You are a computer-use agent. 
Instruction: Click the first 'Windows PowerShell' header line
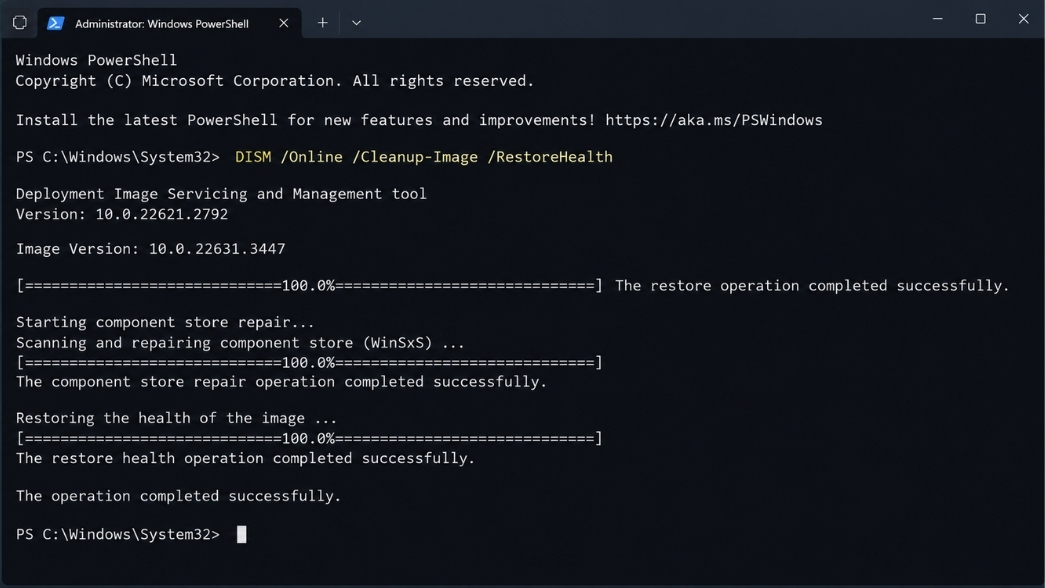97,60
